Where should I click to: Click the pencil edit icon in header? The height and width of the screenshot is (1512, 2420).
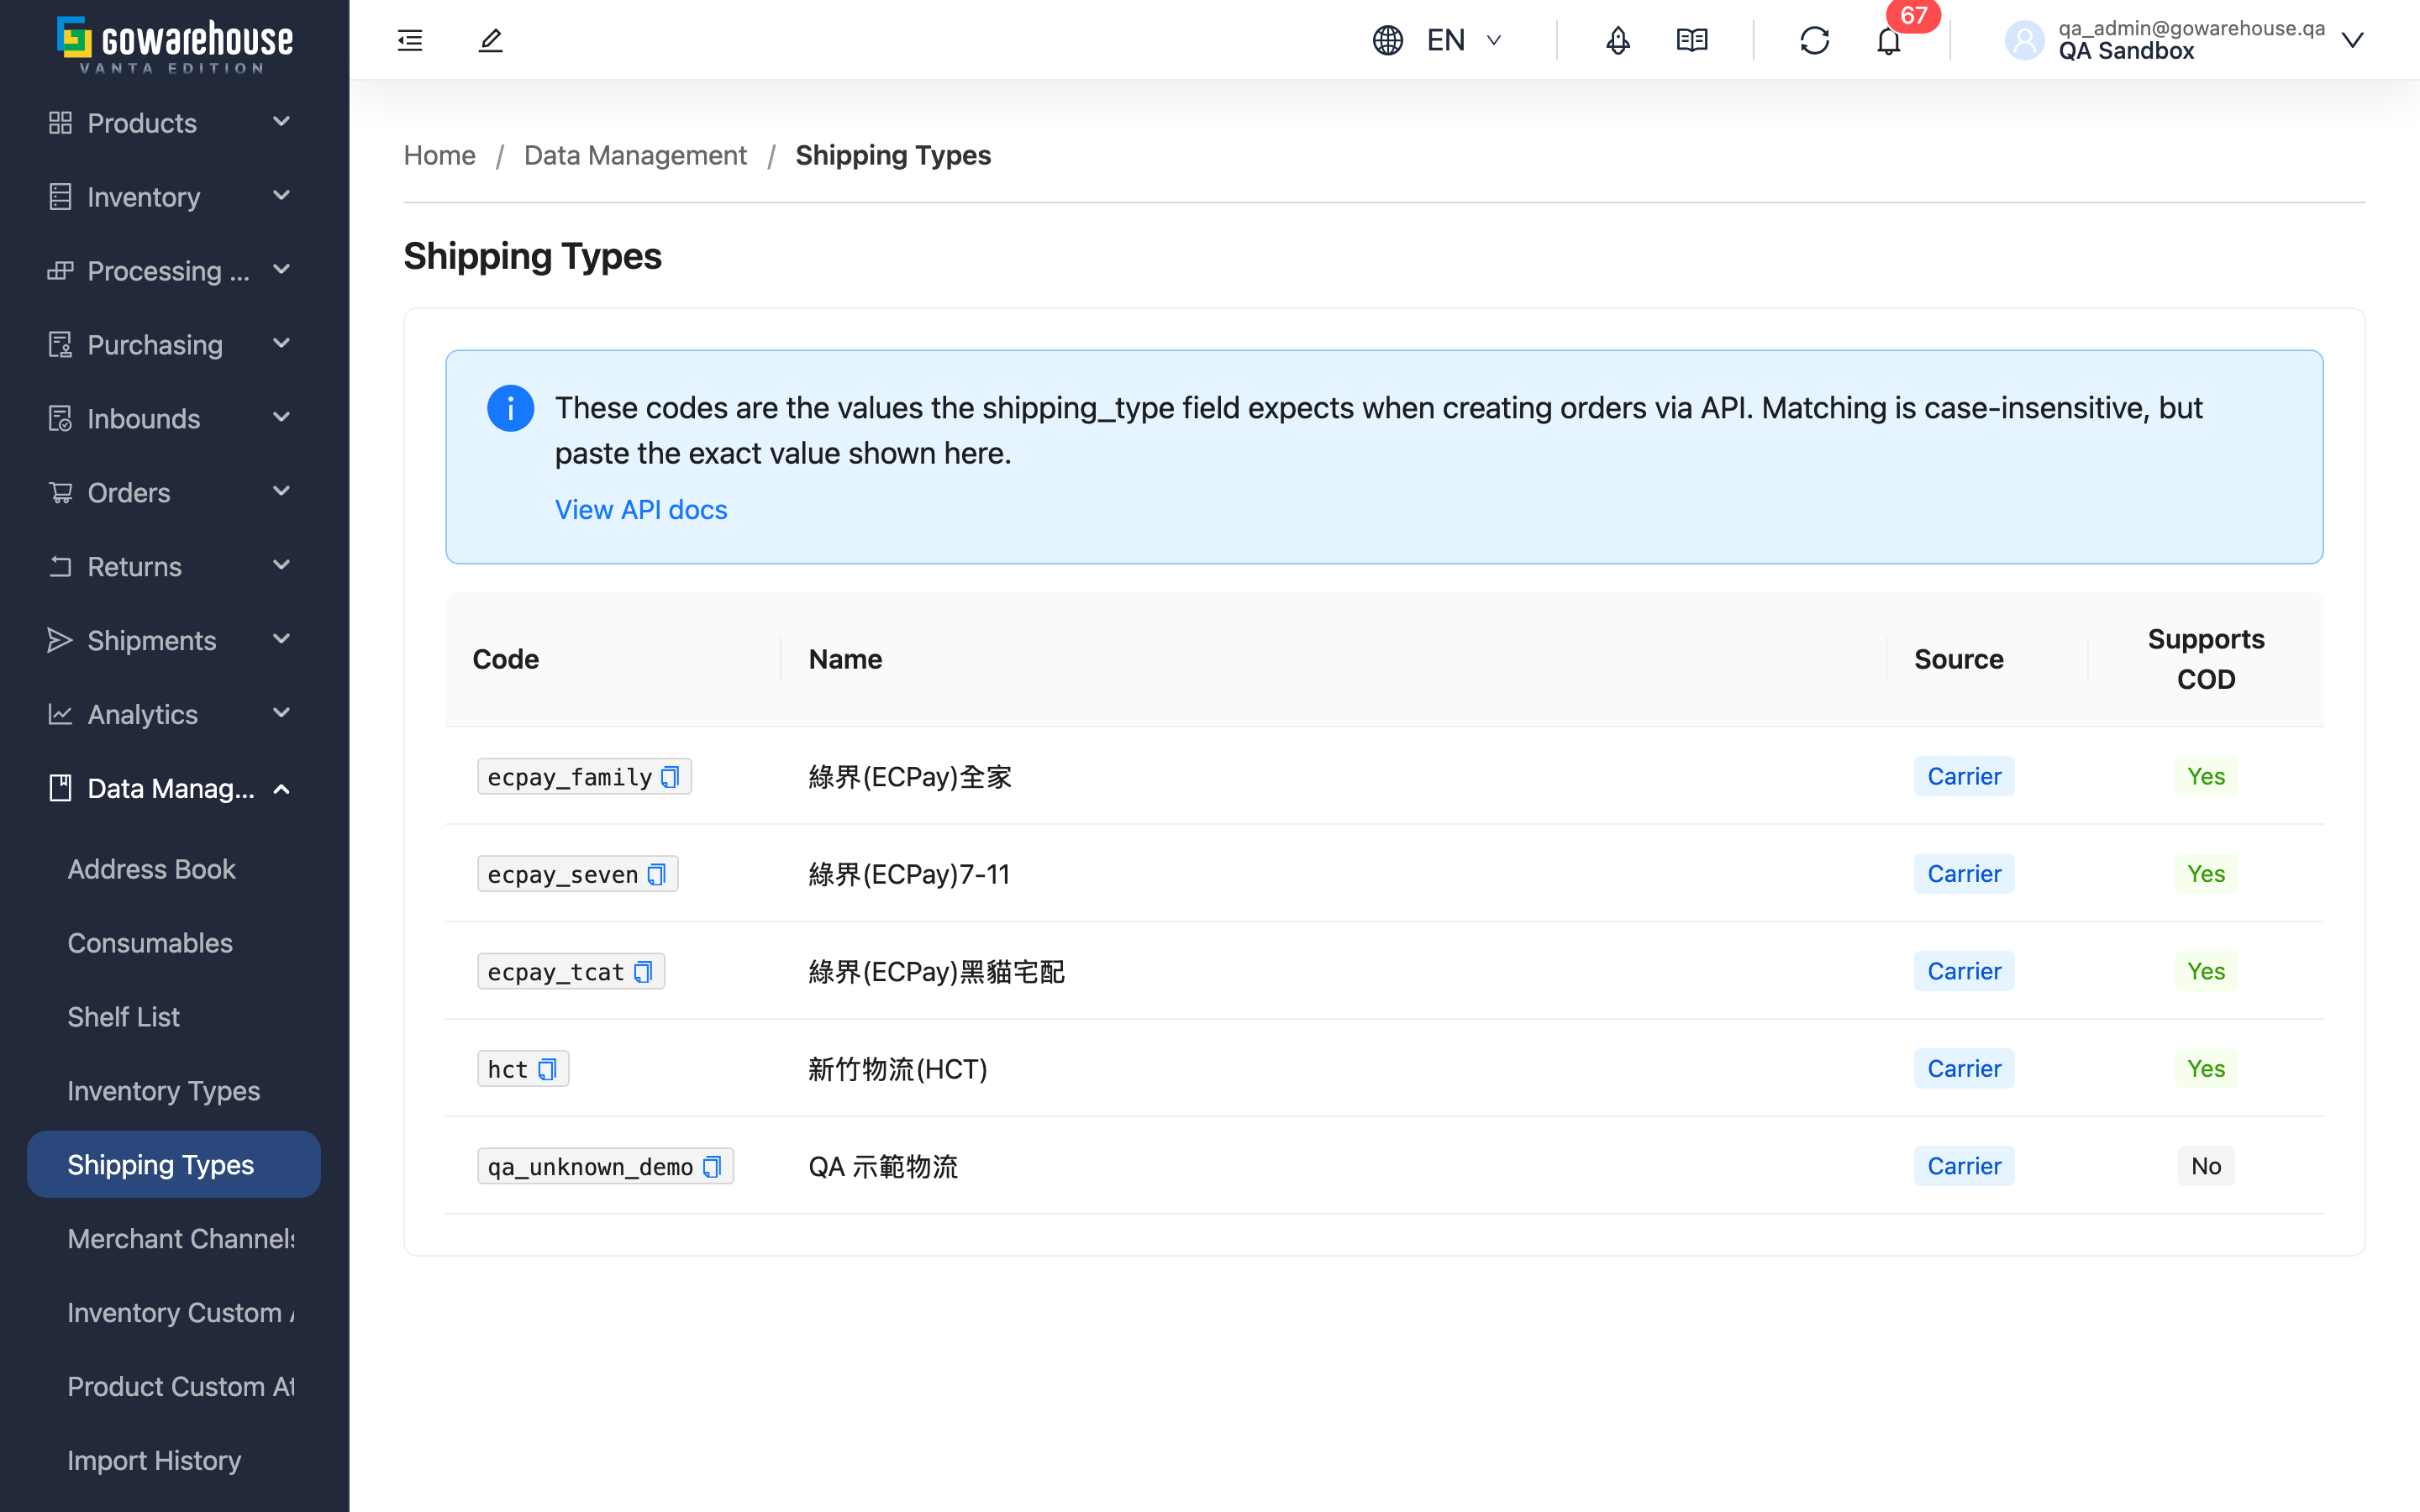click(490, 40)
